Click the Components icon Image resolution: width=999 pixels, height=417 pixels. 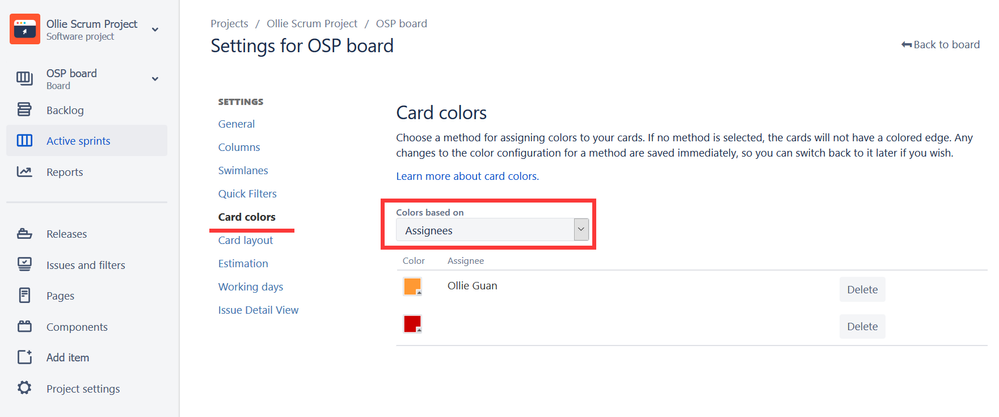(25, 327)
